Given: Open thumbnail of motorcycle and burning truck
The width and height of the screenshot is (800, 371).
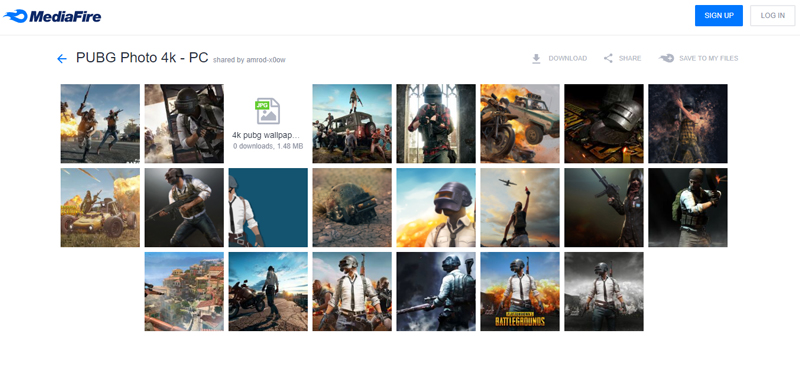Looking at the screenshot, I should point(520,123).
